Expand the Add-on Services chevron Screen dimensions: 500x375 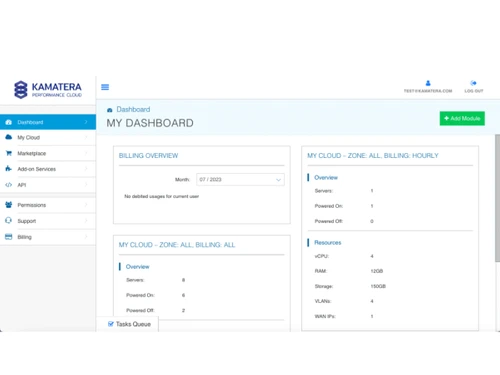pos(86,169)
